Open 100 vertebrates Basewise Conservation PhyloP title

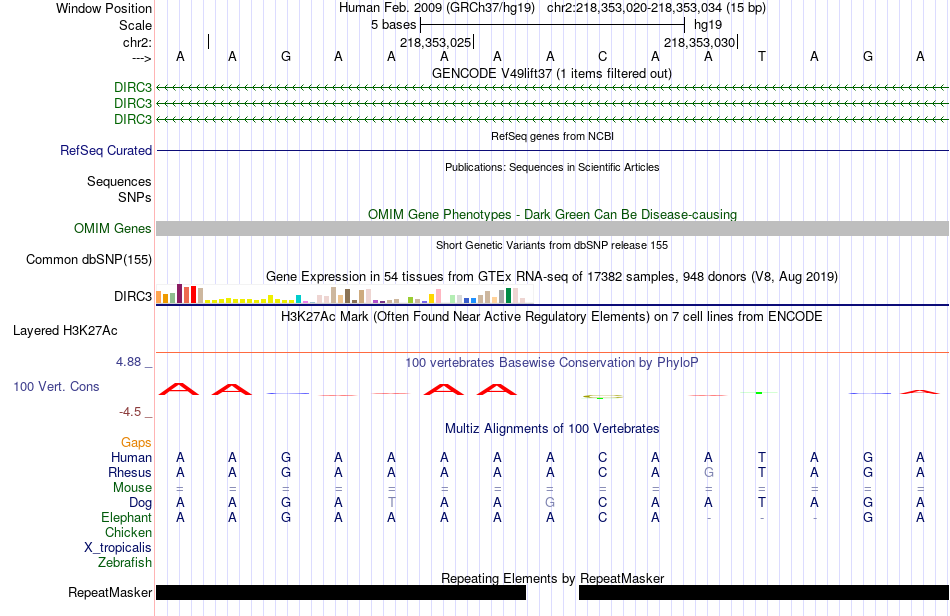pyautogui.click(x=551, y=362)
